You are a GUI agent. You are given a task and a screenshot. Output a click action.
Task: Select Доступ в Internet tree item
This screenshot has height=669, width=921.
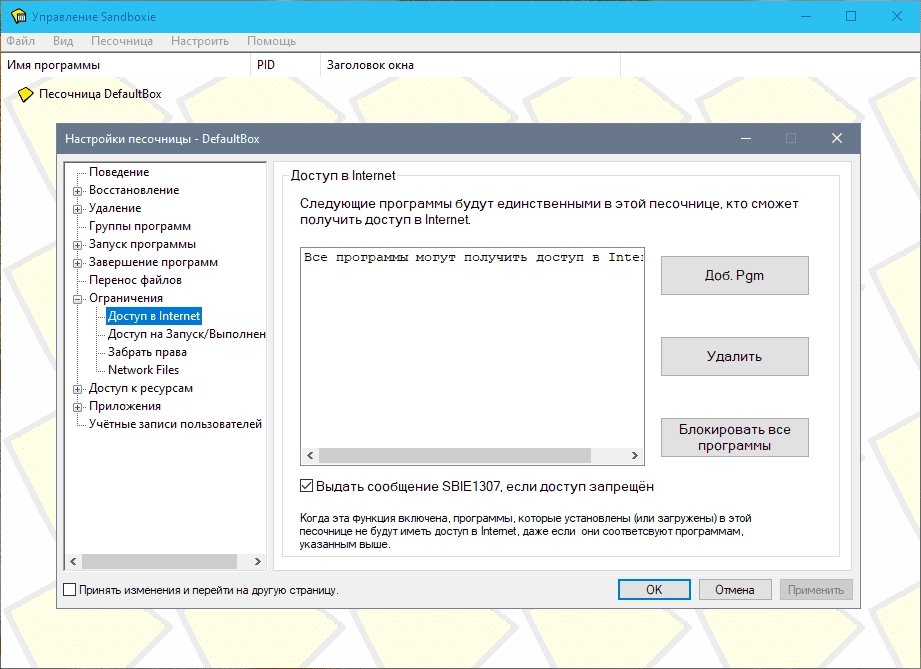pyautogui.click(x=154, y=316)
